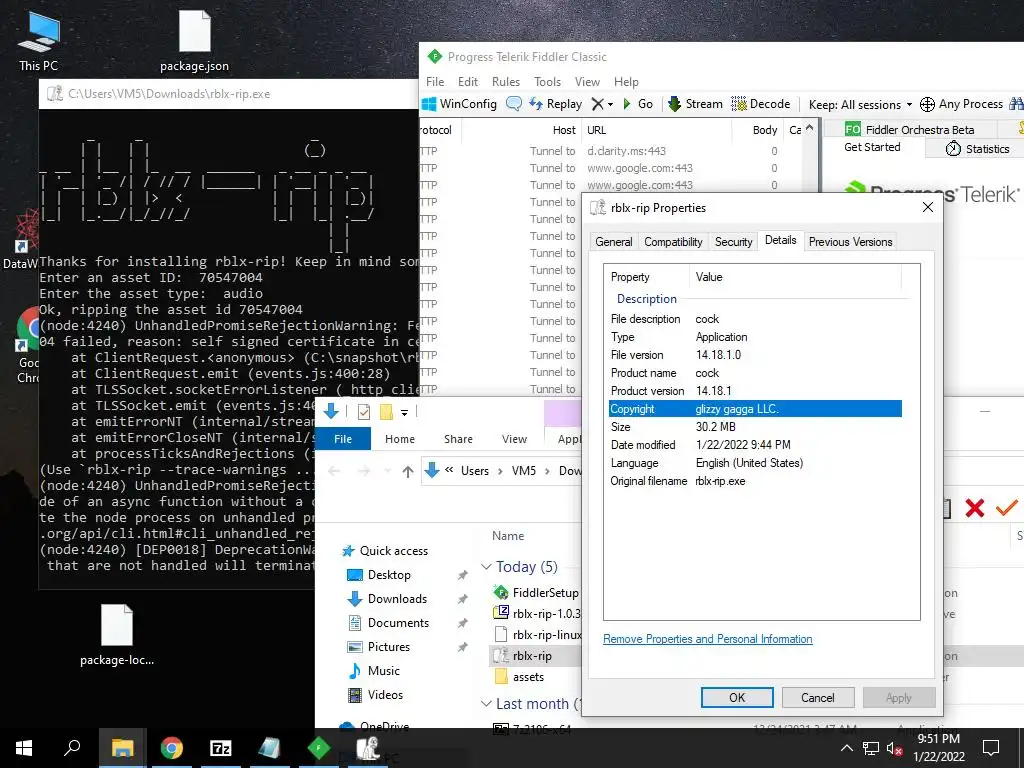Image resolution: width=1024 pixels, height=768 pixels.
Task: Collapse the Today (5) group
Action: pos(486,567)
